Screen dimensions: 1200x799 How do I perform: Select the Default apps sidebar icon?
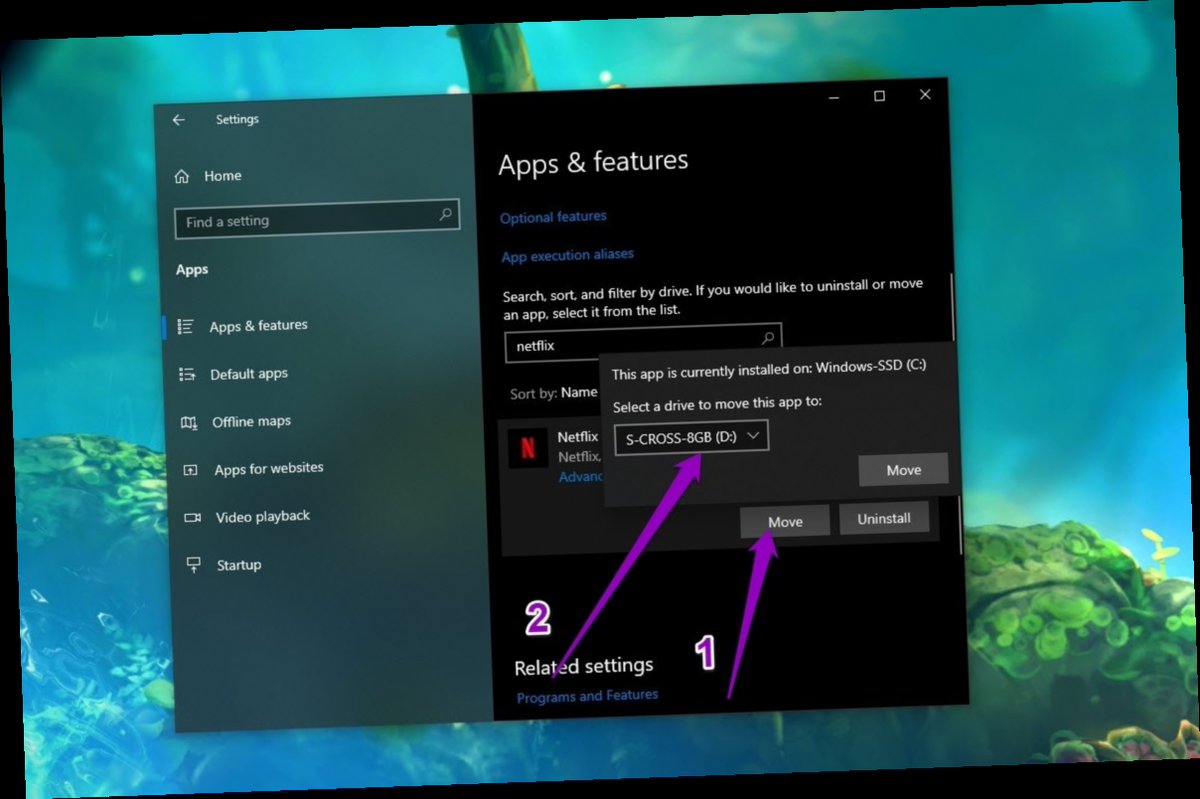tap(187, 374)
